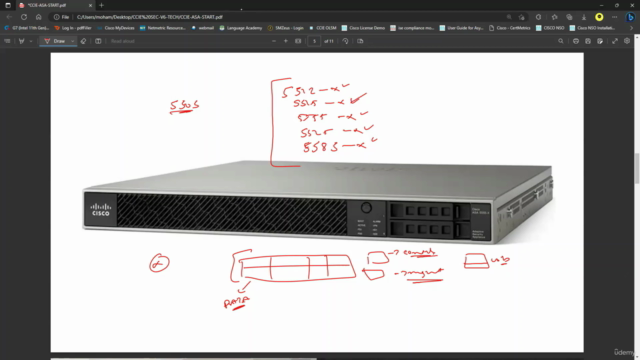Open the G7 (Intel 11th Gen) bookmark
This screenshot has width=640, height=360.
tap(27, 28)
